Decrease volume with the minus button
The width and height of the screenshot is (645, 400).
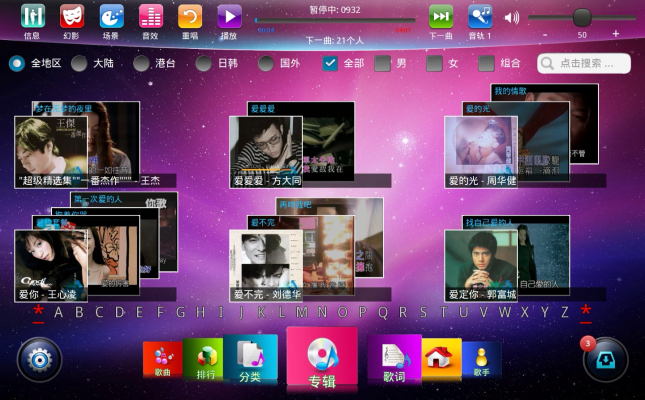[545, 35]
